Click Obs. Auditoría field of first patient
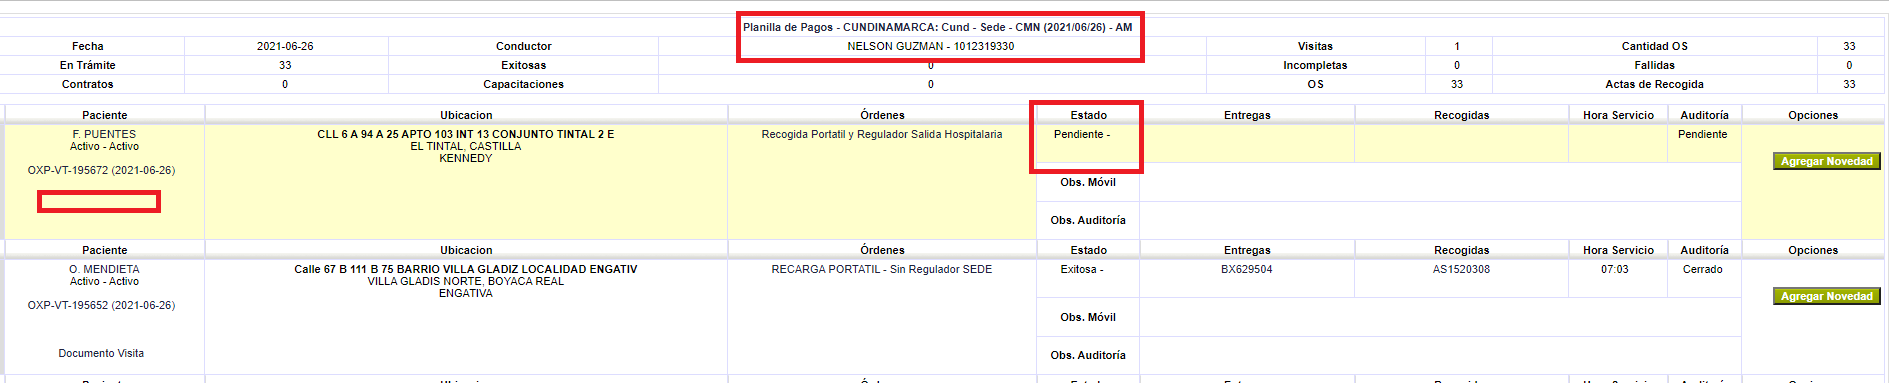The height and width of the screenshot is (383, 1889). 1440,220
